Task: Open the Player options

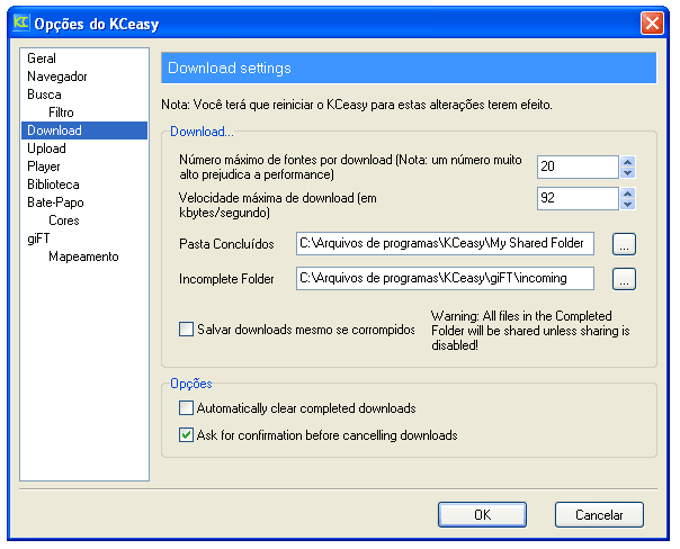Action: (44, 167)
